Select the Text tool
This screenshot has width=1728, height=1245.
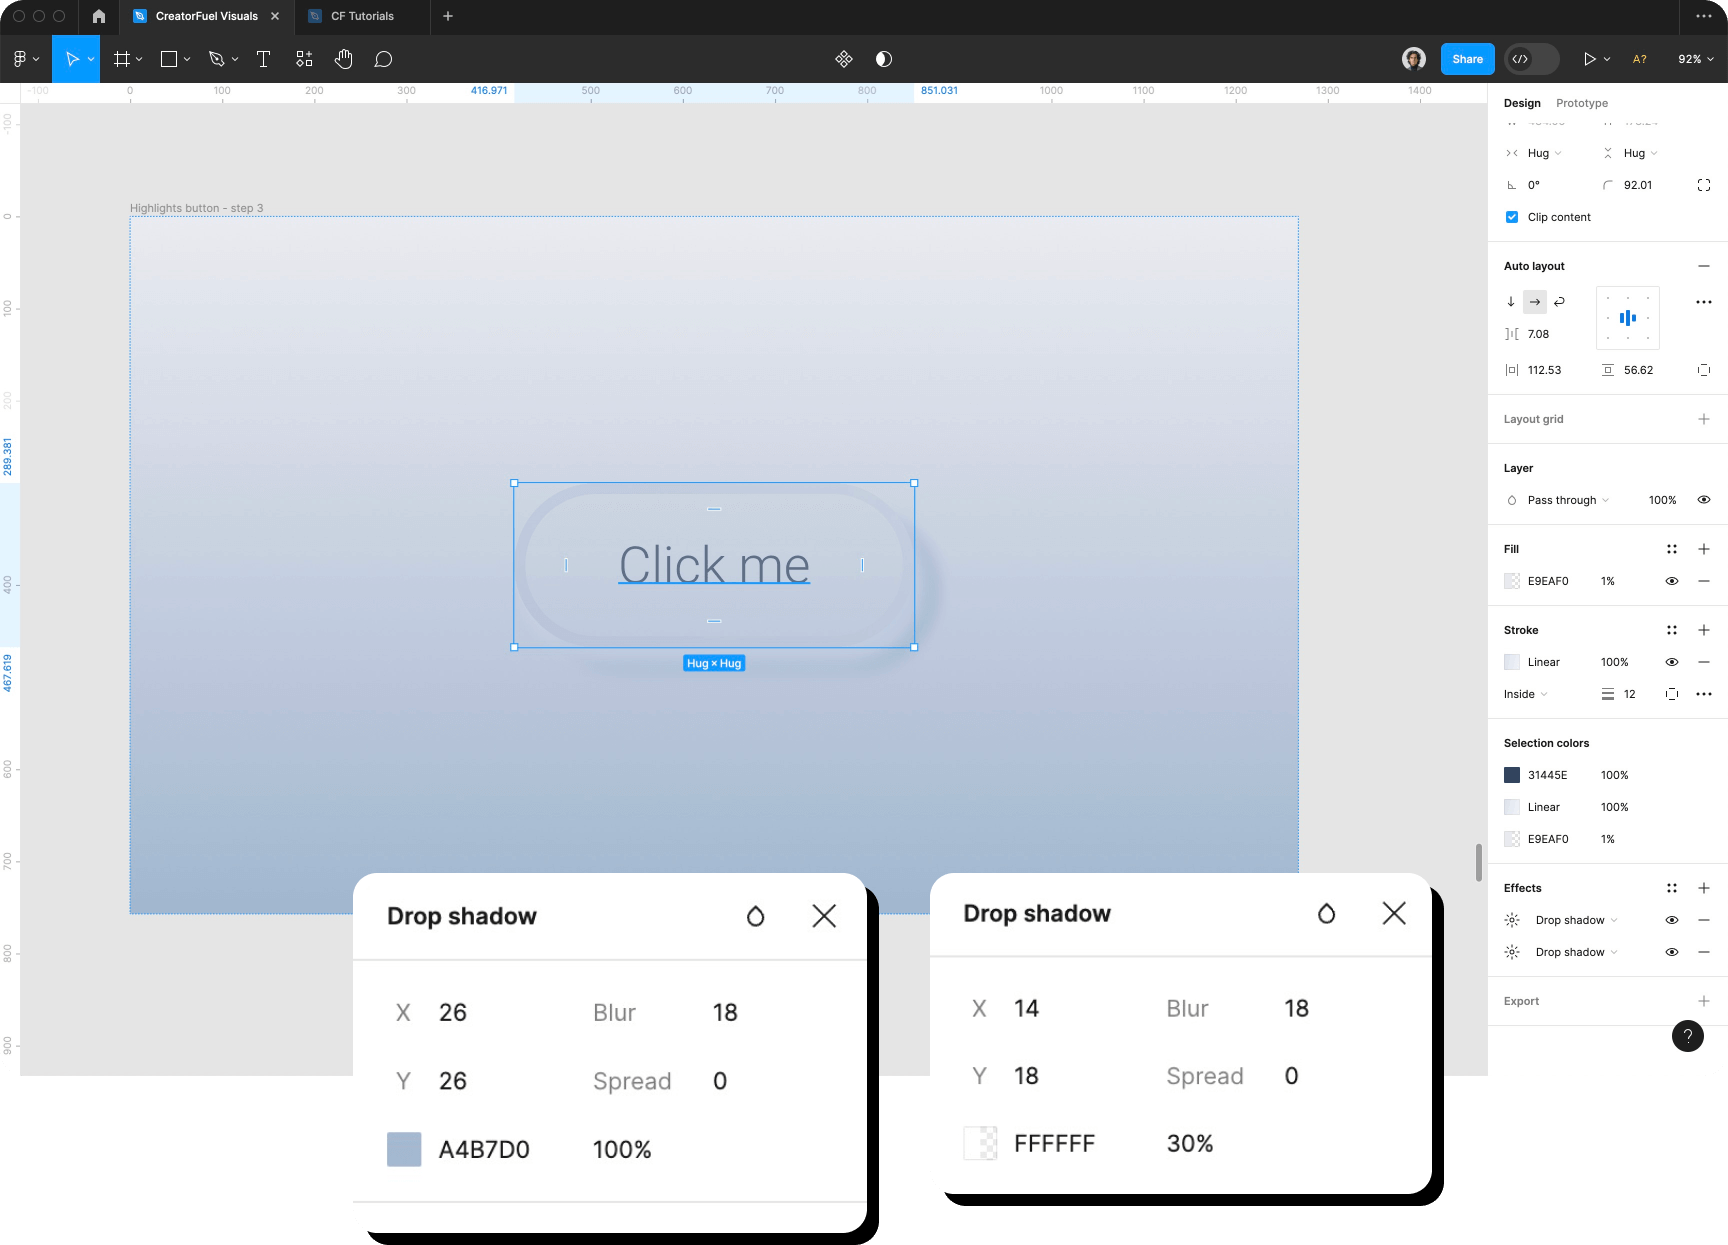pyautogui.click(x=263, y=59)
